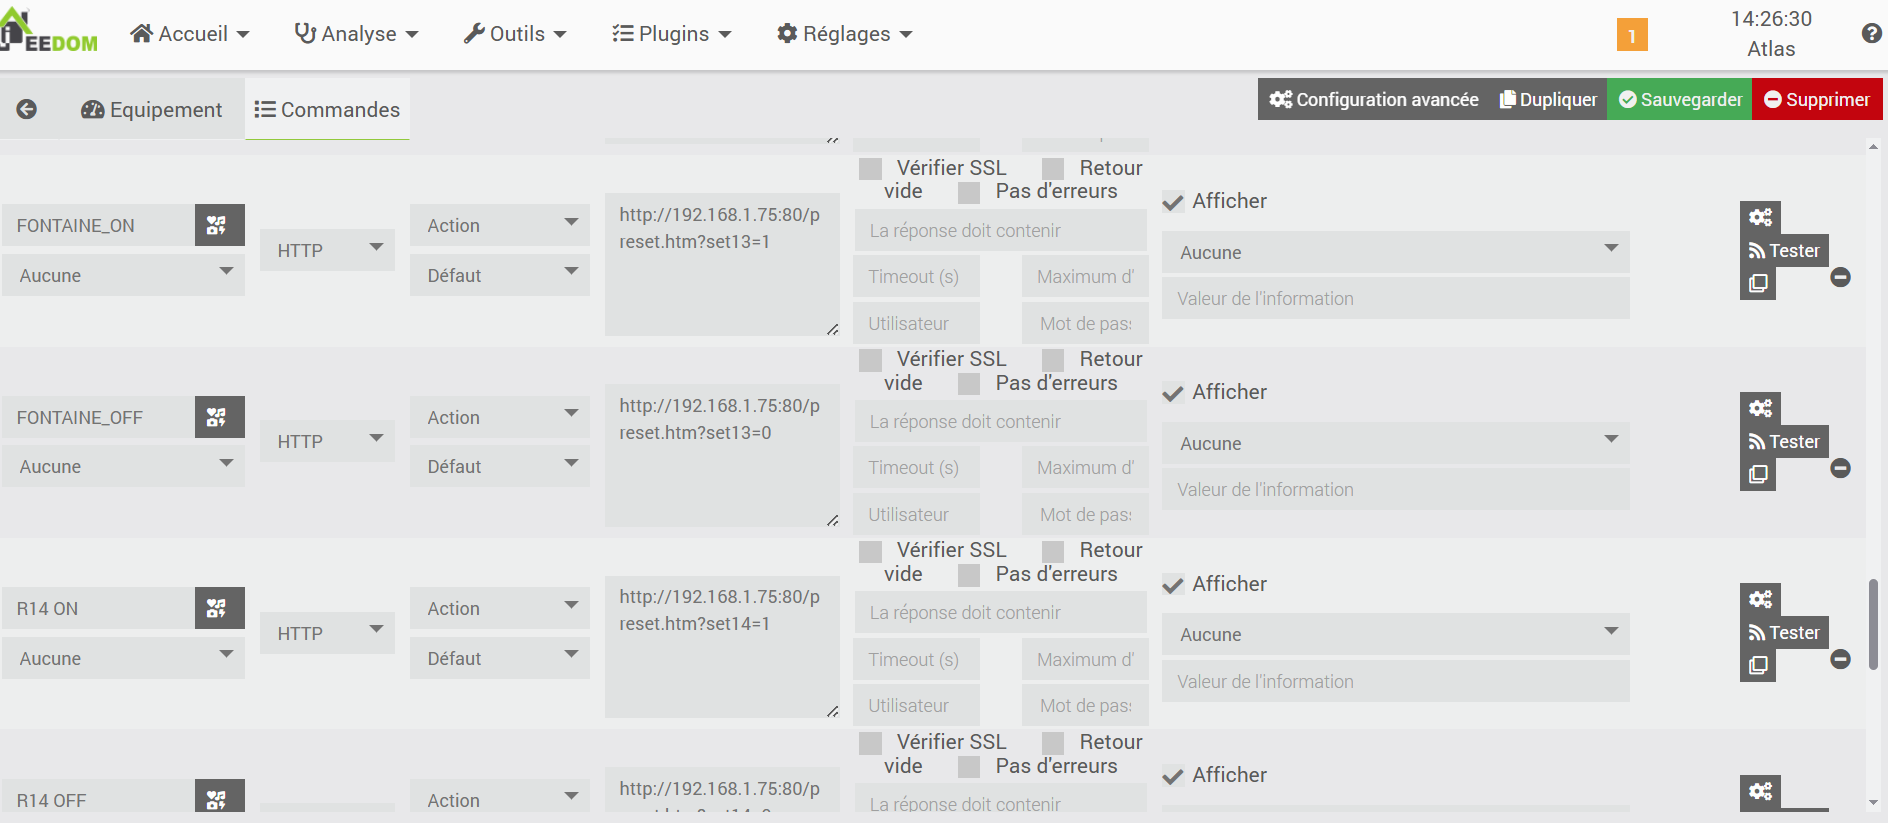Image resolution: width=1888 pixels, height=823 pixels.
Task: Save with the Sauvegarder button
Action: point(1680,99)
